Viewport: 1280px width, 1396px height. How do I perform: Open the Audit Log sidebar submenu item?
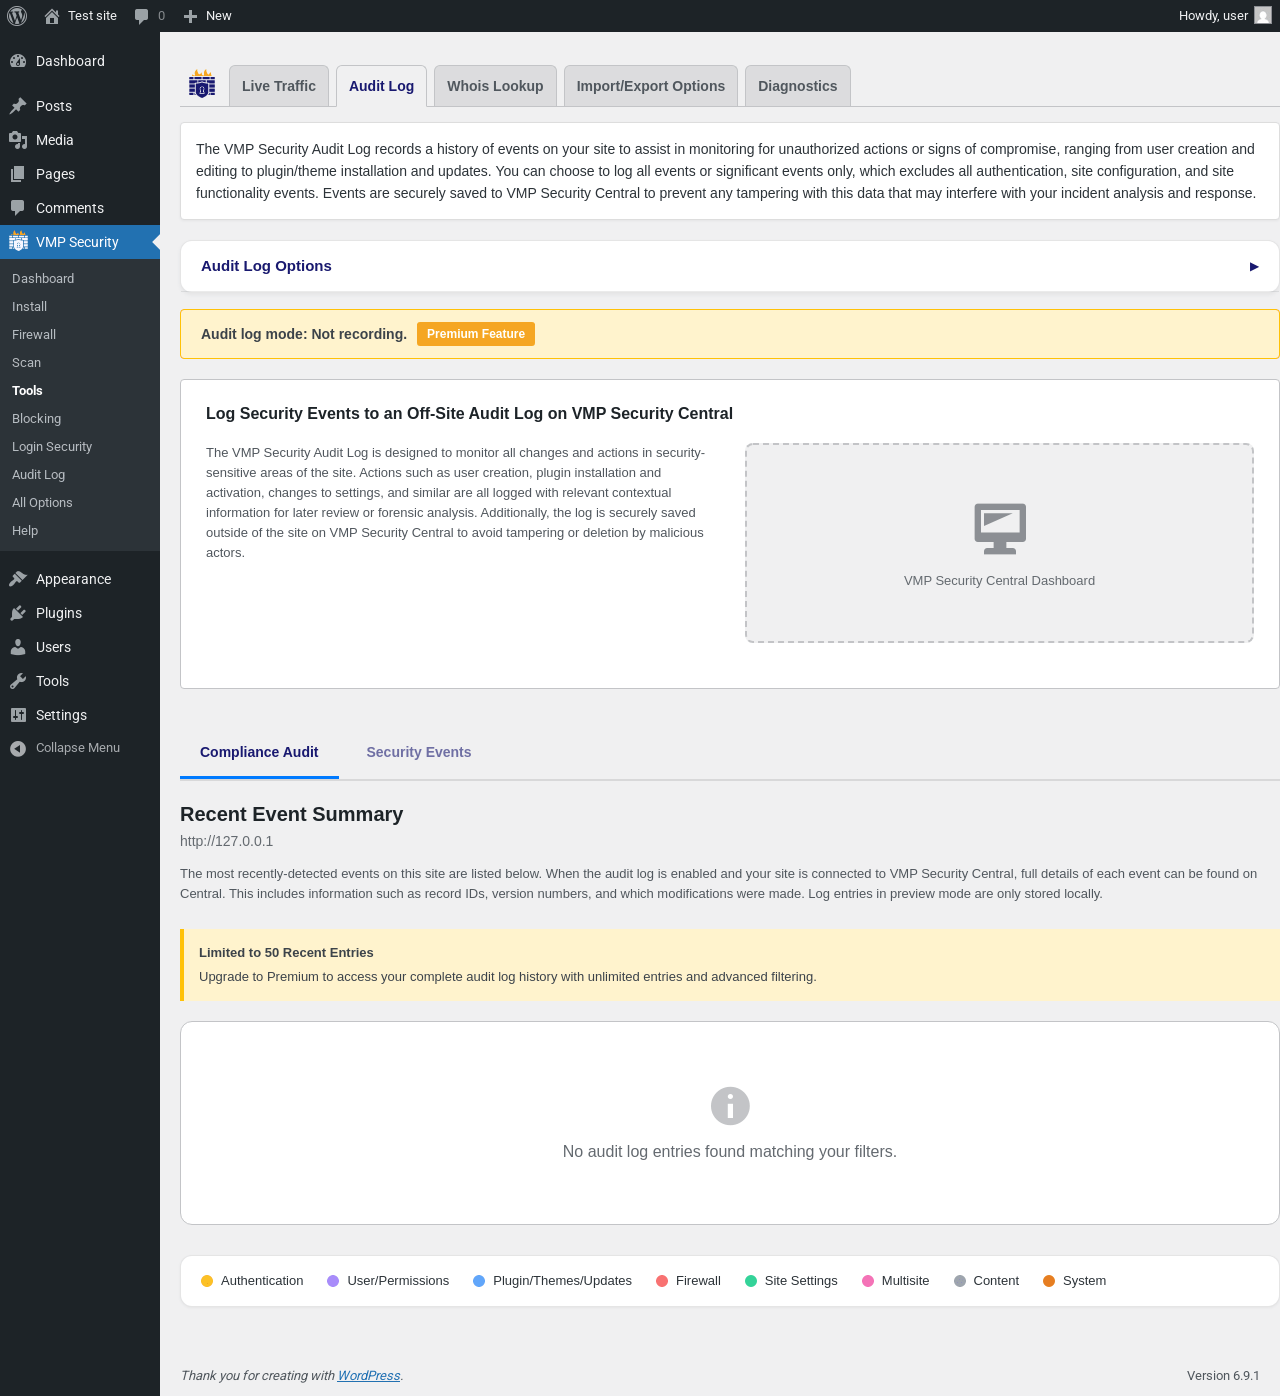38,475
